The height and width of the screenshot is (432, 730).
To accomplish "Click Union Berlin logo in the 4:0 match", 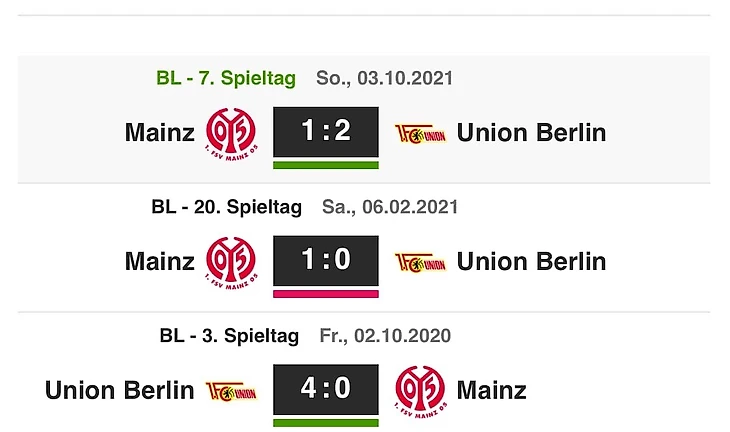I will 231,389.
